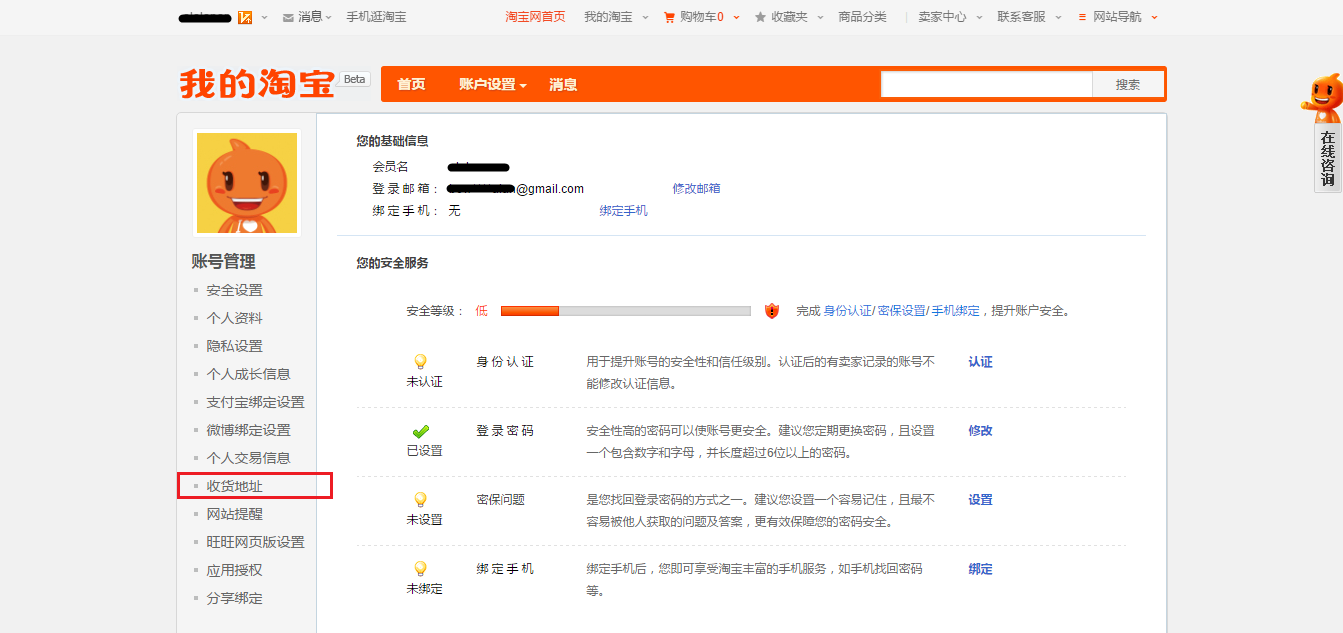1343x633 pixels.
Task: Click the orange VIP badge beside the username
Action: [x=245, y=17]
